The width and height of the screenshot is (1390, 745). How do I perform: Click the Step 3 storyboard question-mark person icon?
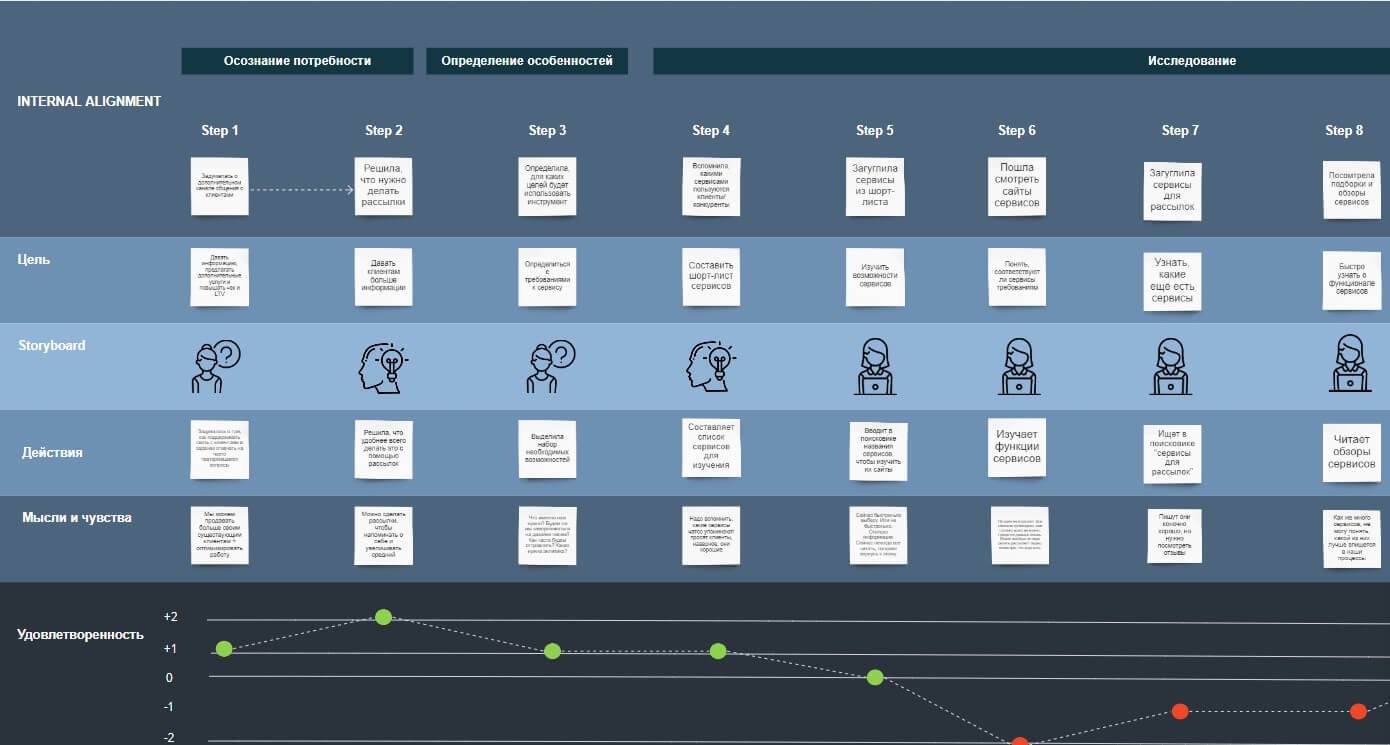(549, 367)
